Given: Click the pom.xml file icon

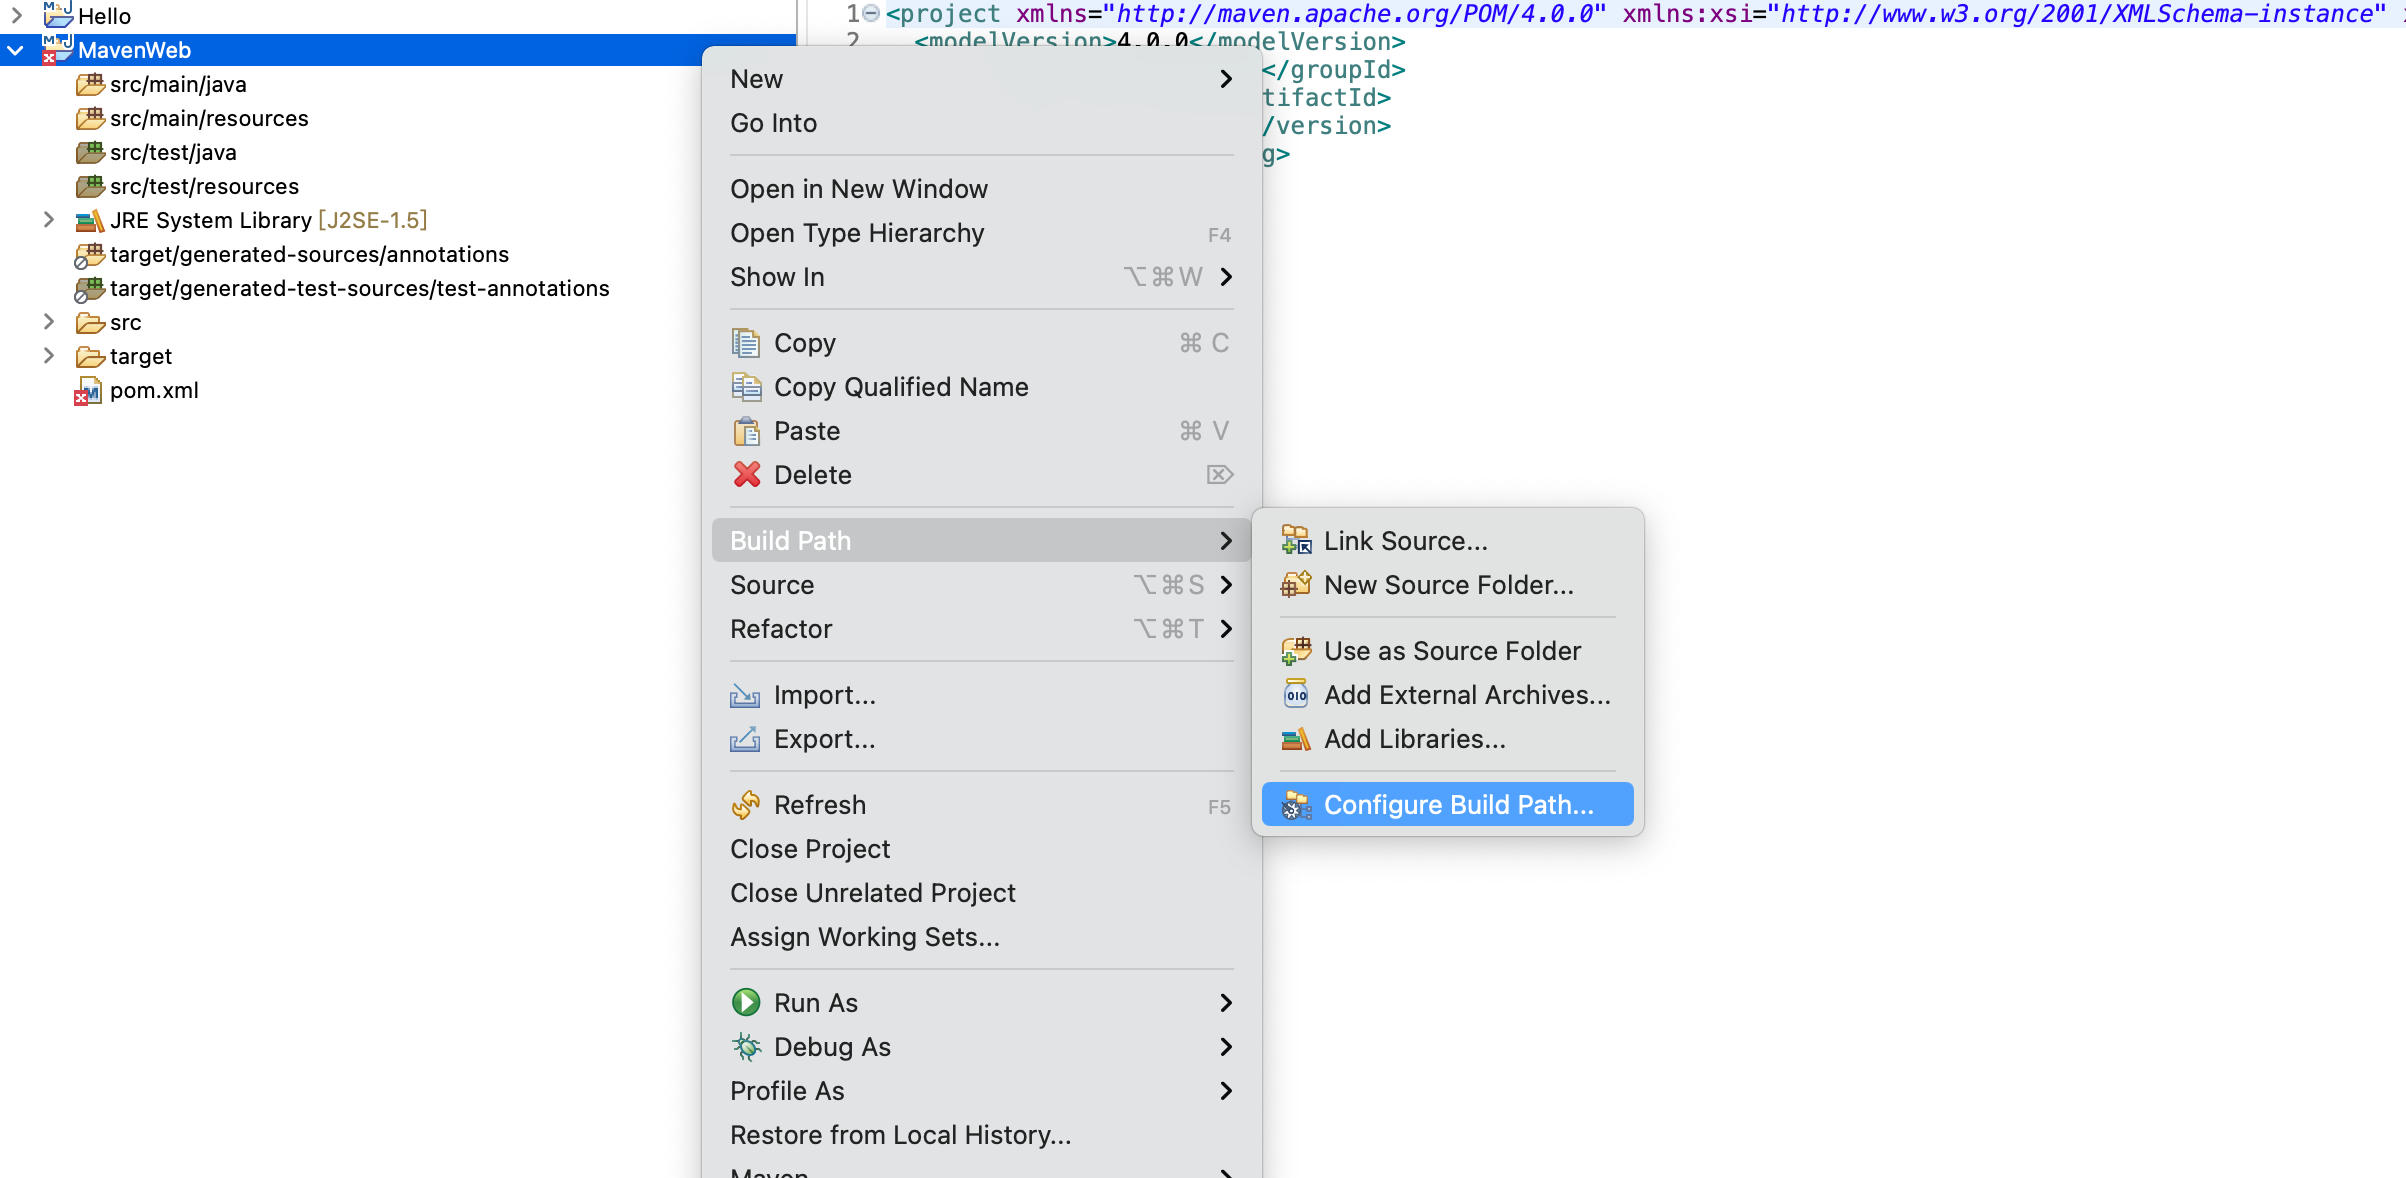Looking at the screenshot, I should [x=88, y=391].
